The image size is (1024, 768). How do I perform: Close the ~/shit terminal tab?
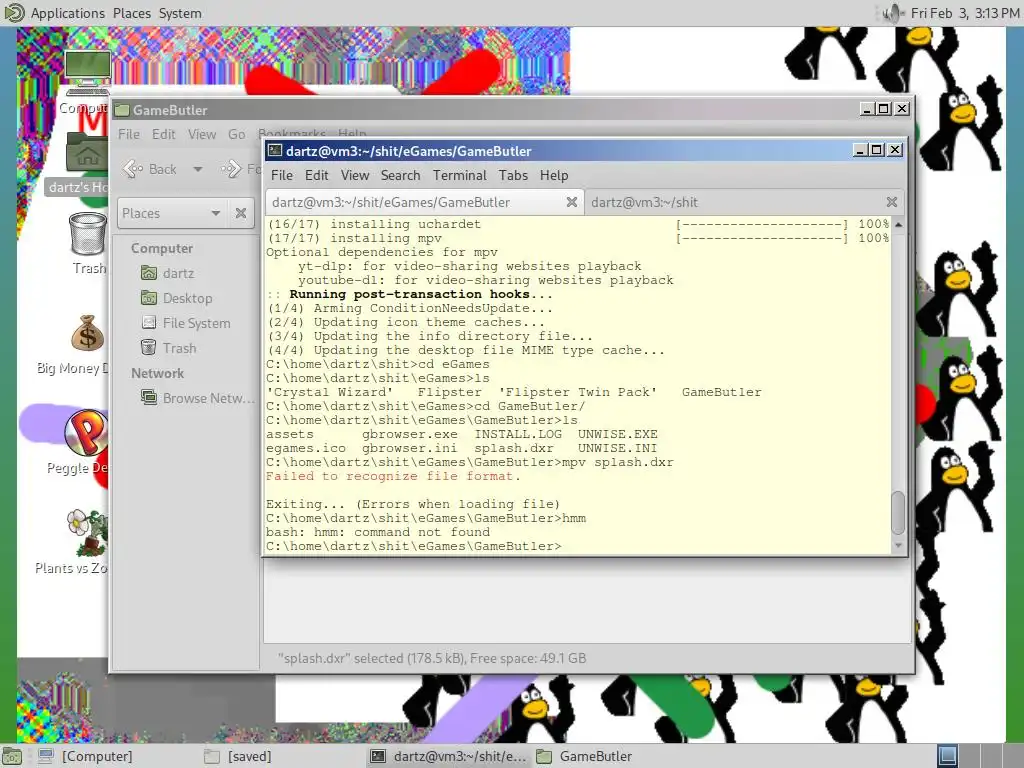[891, 202]
